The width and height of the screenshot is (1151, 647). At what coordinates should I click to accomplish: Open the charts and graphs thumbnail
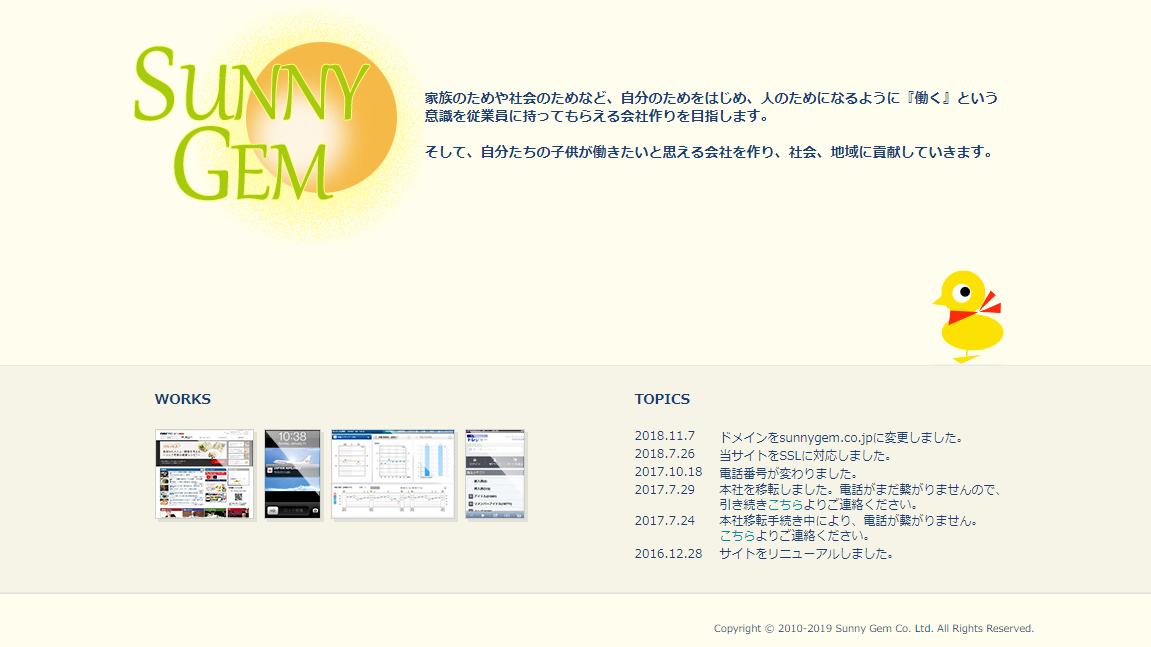(x=393, y=474)
